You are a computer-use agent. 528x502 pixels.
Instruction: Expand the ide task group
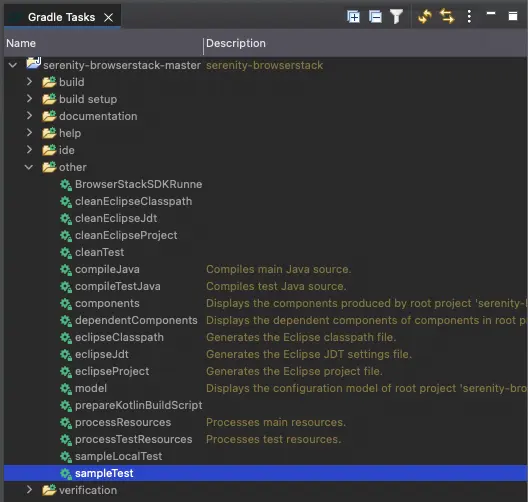tap(29, 149)
